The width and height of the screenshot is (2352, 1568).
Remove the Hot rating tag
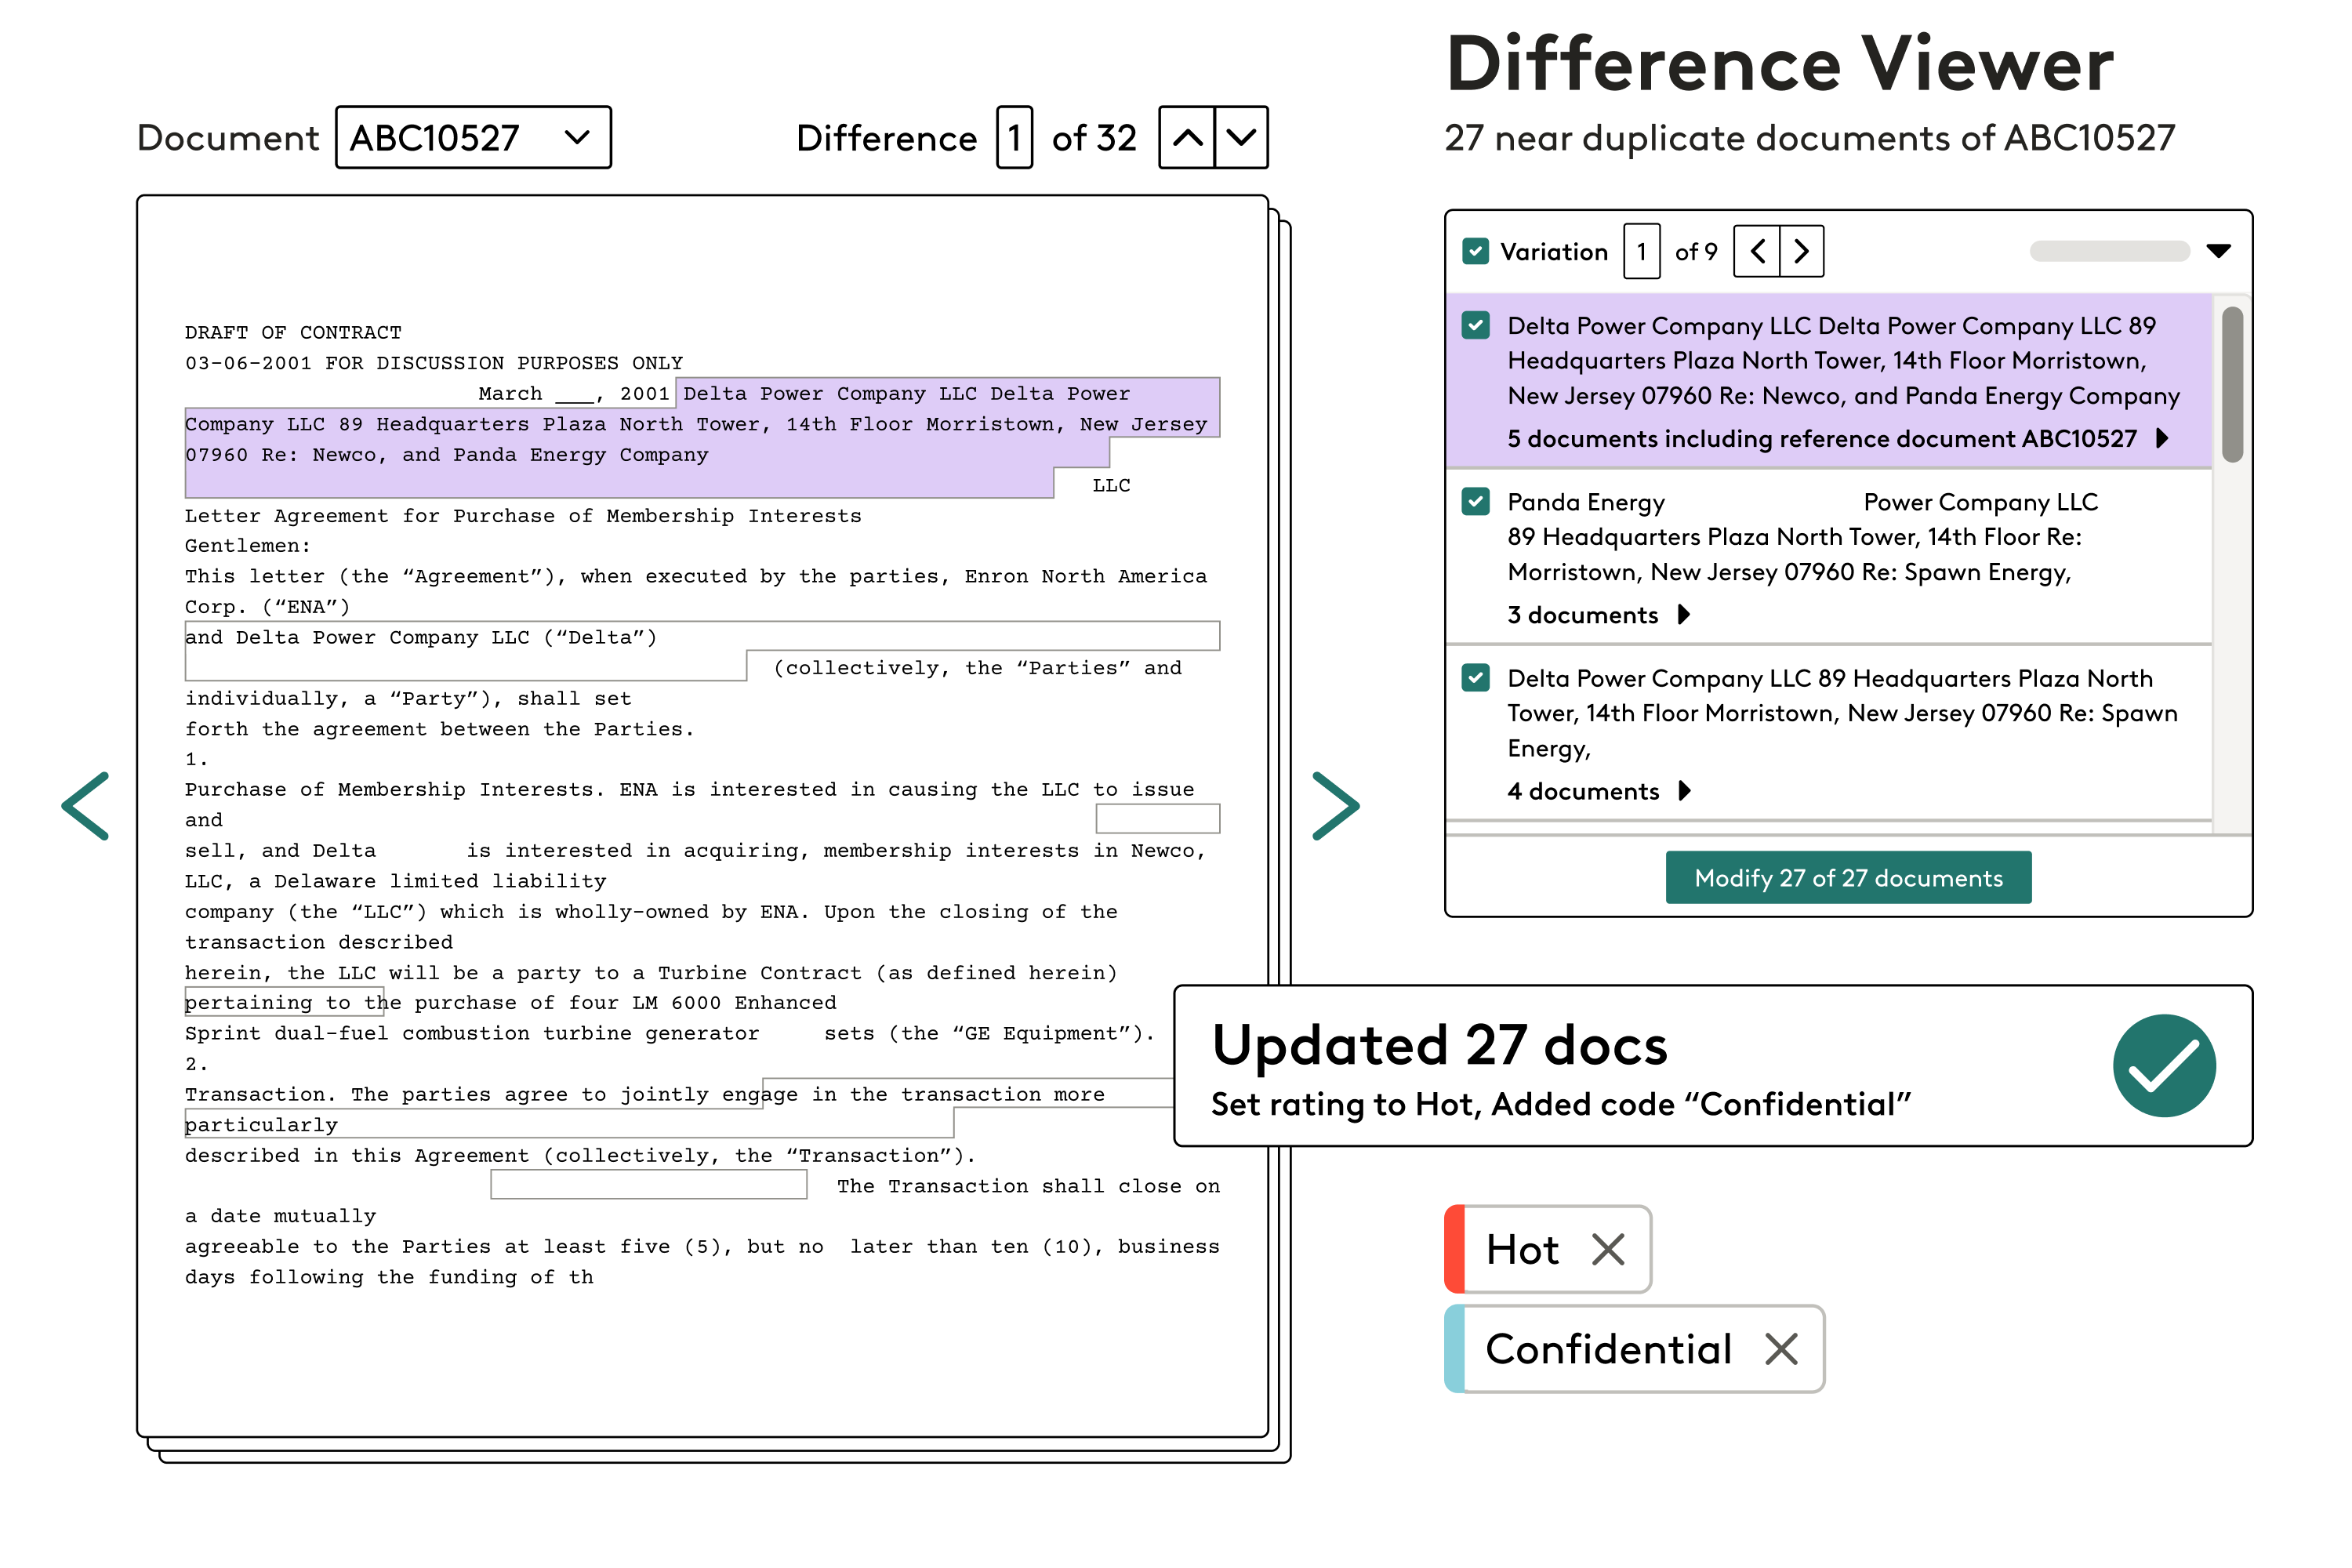coord(1608,1249)
